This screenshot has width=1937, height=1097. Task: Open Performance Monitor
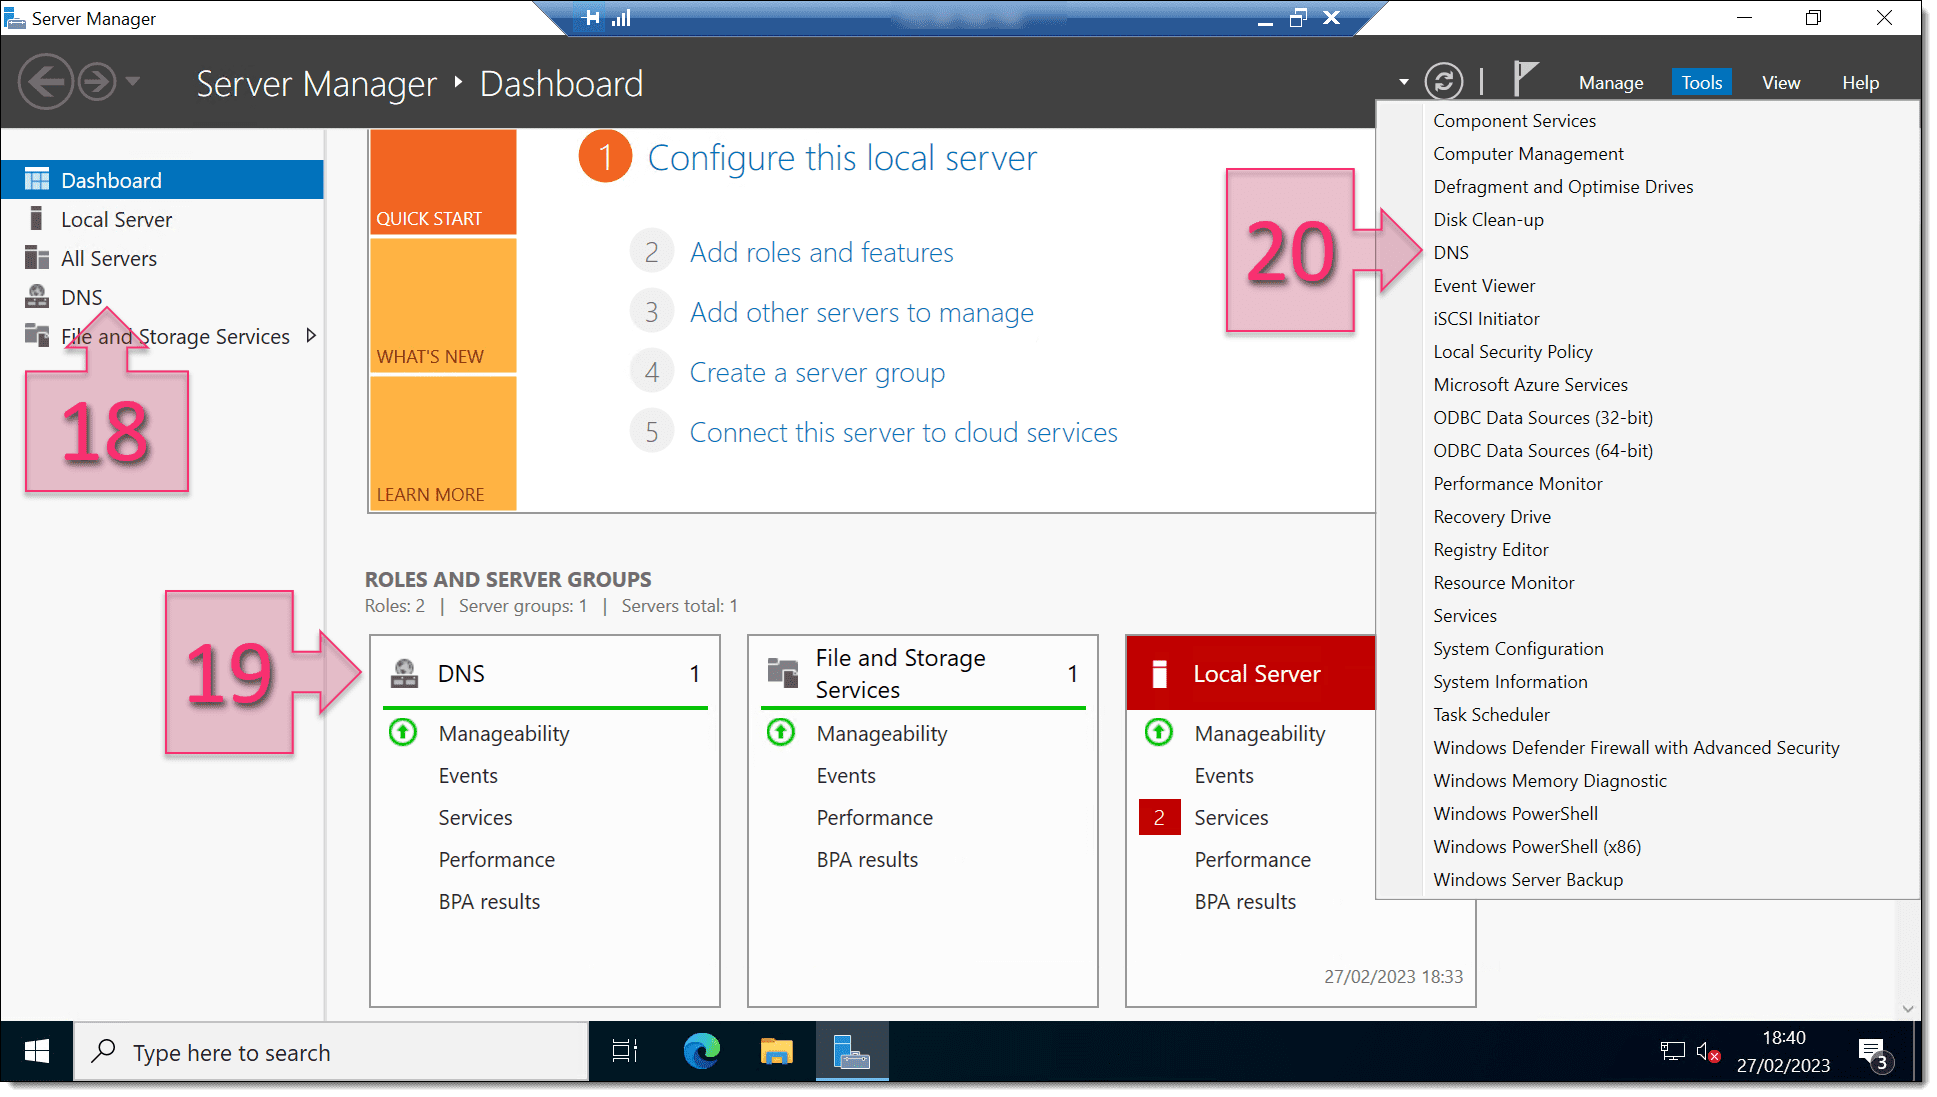[1517, 483]
